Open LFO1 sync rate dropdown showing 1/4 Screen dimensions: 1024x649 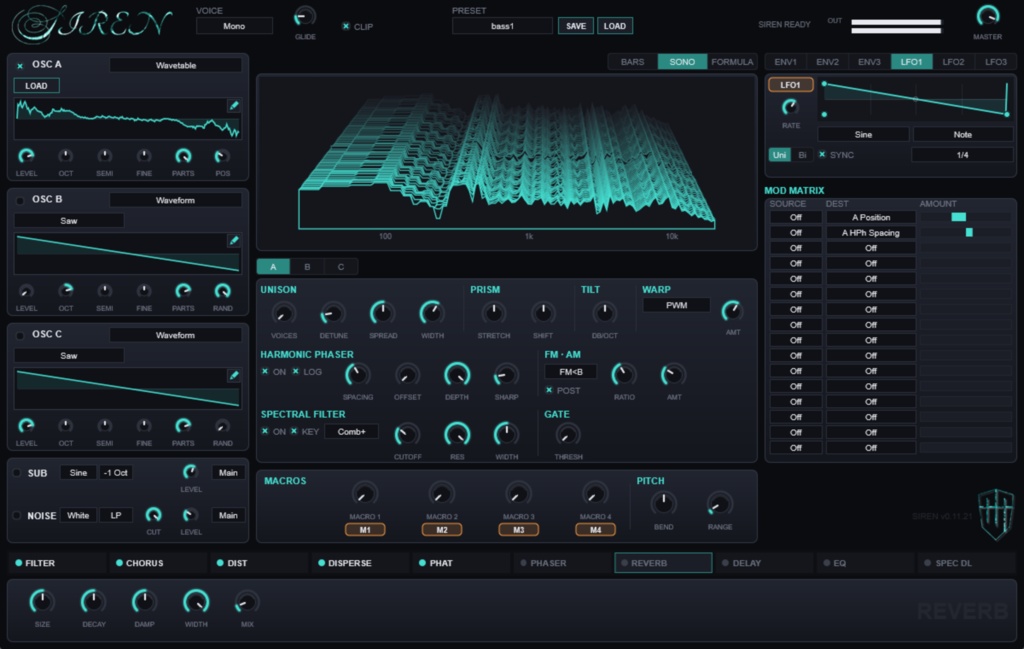(x=962, y=155)
